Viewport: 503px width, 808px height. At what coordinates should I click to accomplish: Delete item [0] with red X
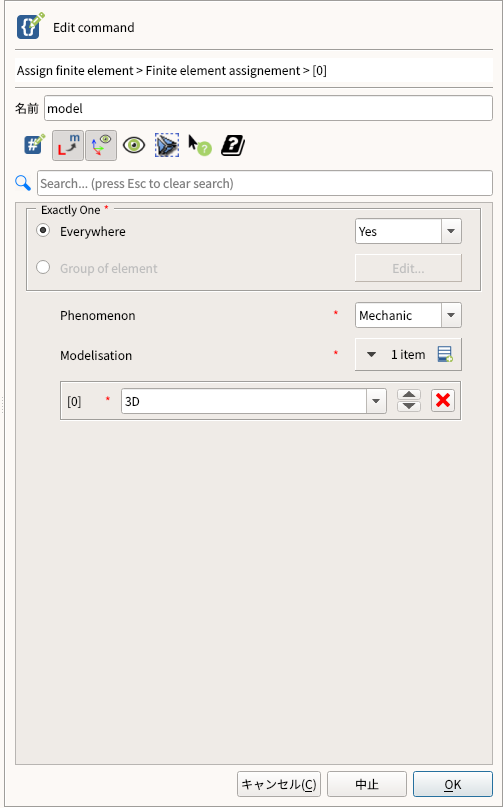[443, 400]
